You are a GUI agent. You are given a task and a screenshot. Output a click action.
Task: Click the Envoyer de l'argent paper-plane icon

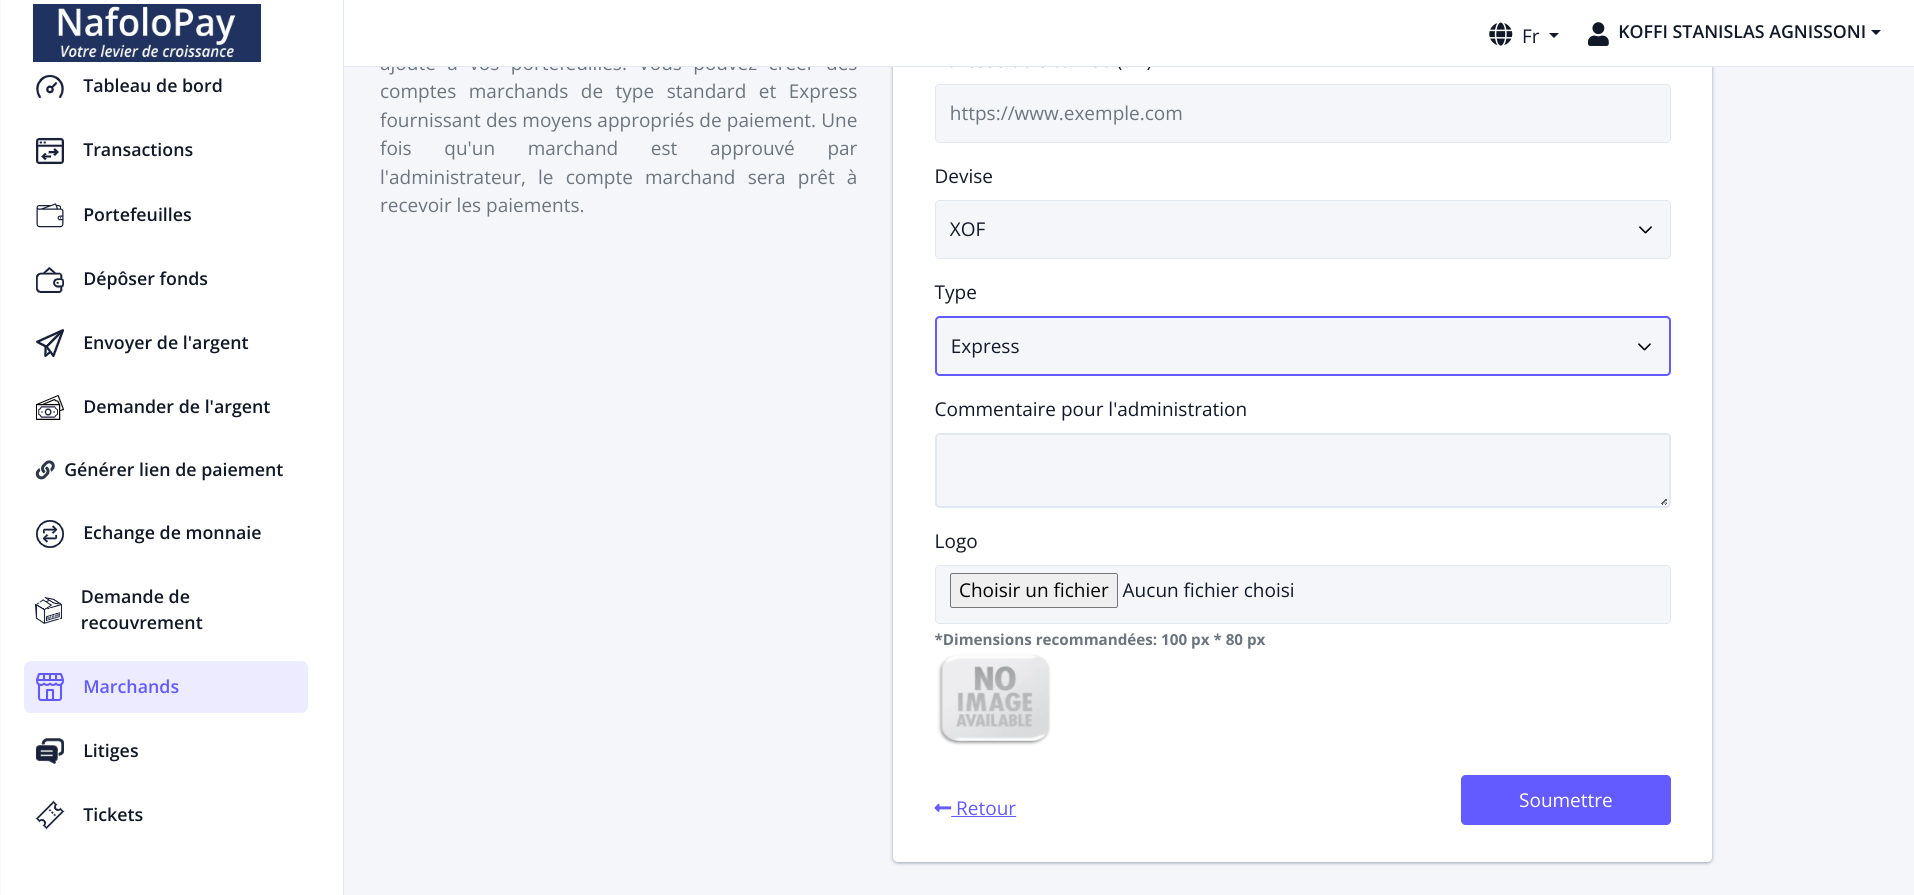[50, 343]
